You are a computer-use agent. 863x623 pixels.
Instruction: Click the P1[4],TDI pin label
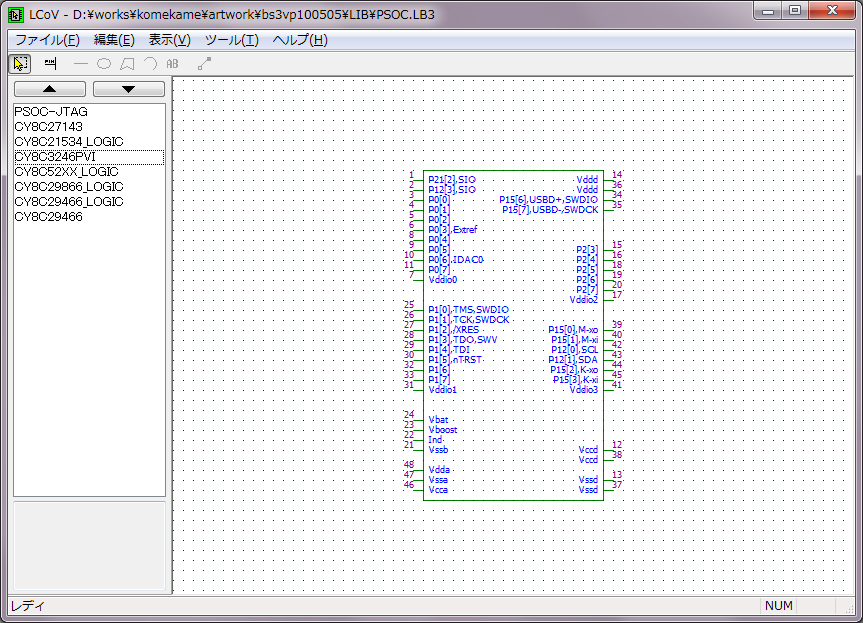pos(449,349)
